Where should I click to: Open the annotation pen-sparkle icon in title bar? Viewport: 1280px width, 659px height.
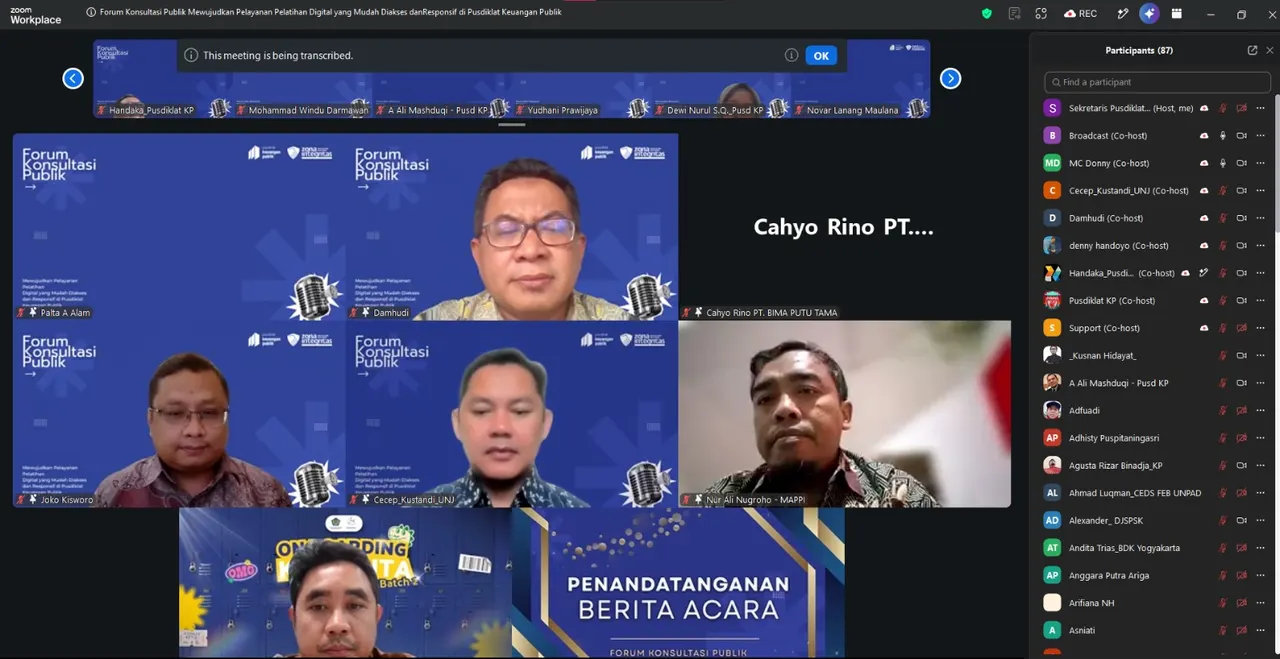tap(1123, 13)
